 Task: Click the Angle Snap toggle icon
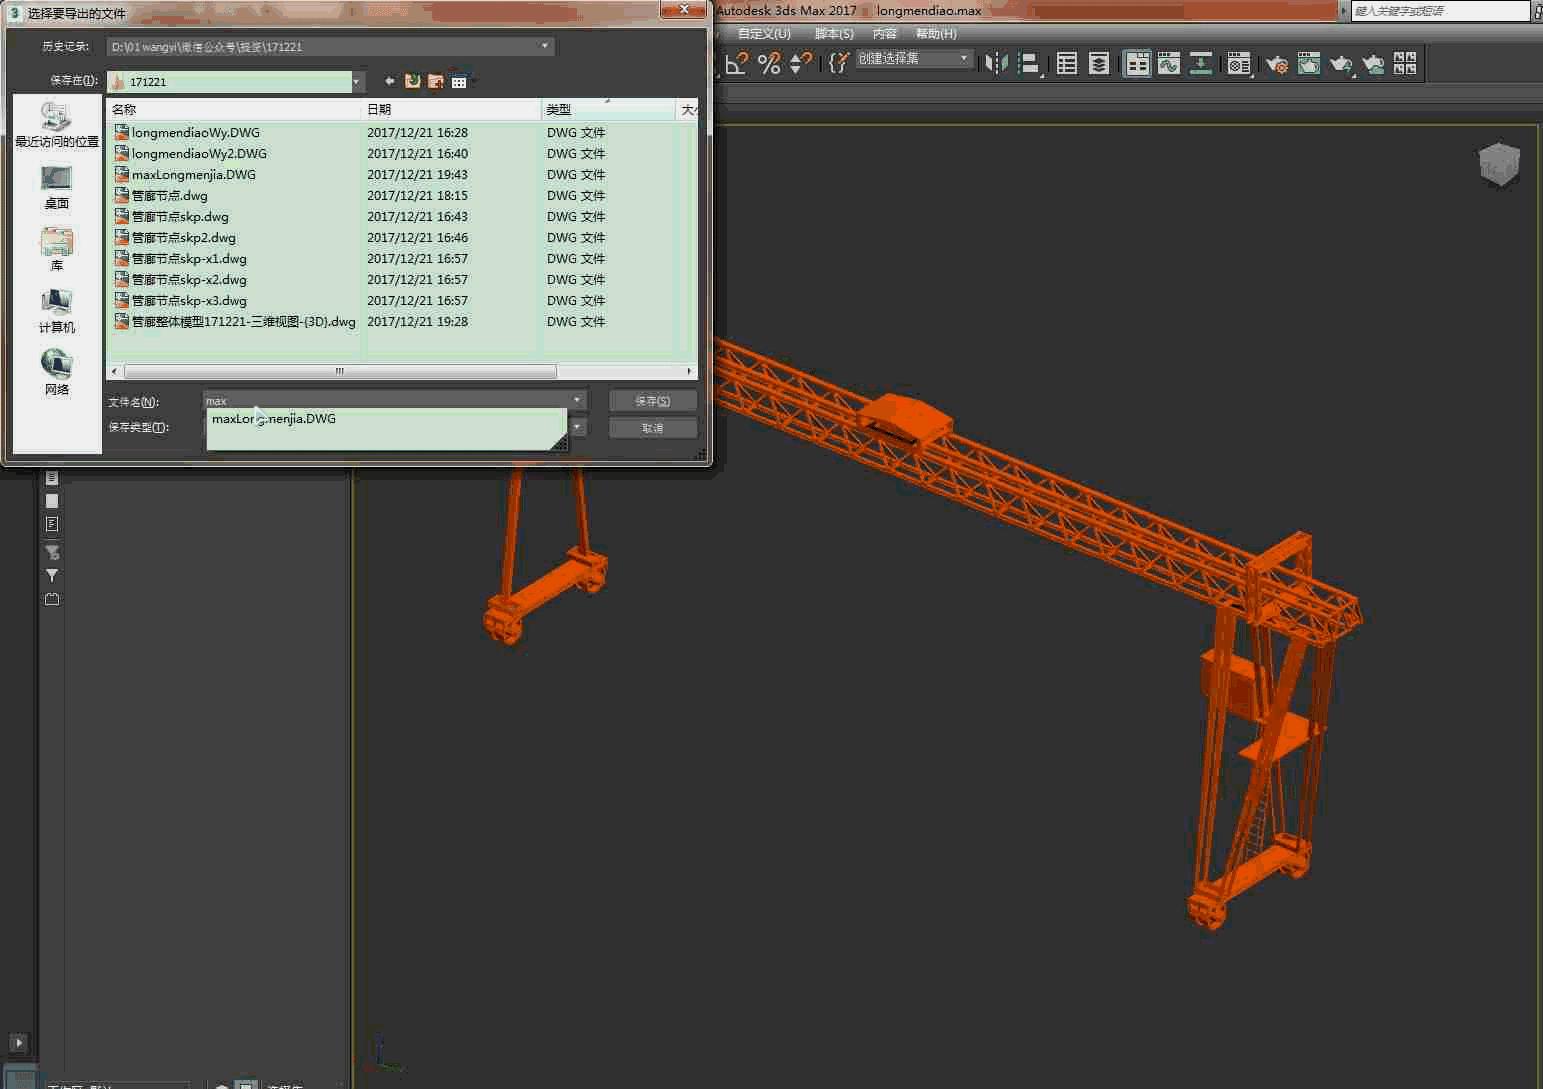737,64
